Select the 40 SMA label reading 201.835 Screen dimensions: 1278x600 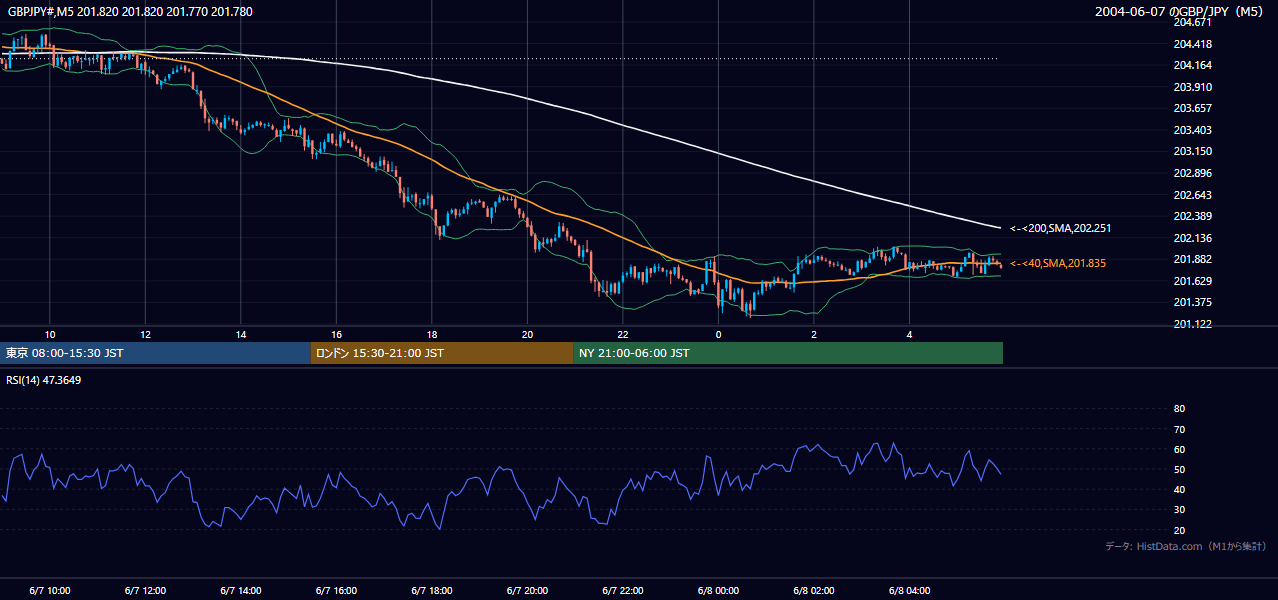[x=1057, y=263]
